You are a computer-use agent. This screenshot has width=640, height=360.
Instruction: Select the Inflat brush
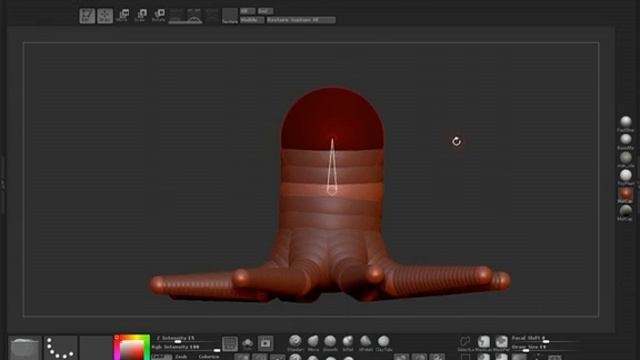[348, 343]
